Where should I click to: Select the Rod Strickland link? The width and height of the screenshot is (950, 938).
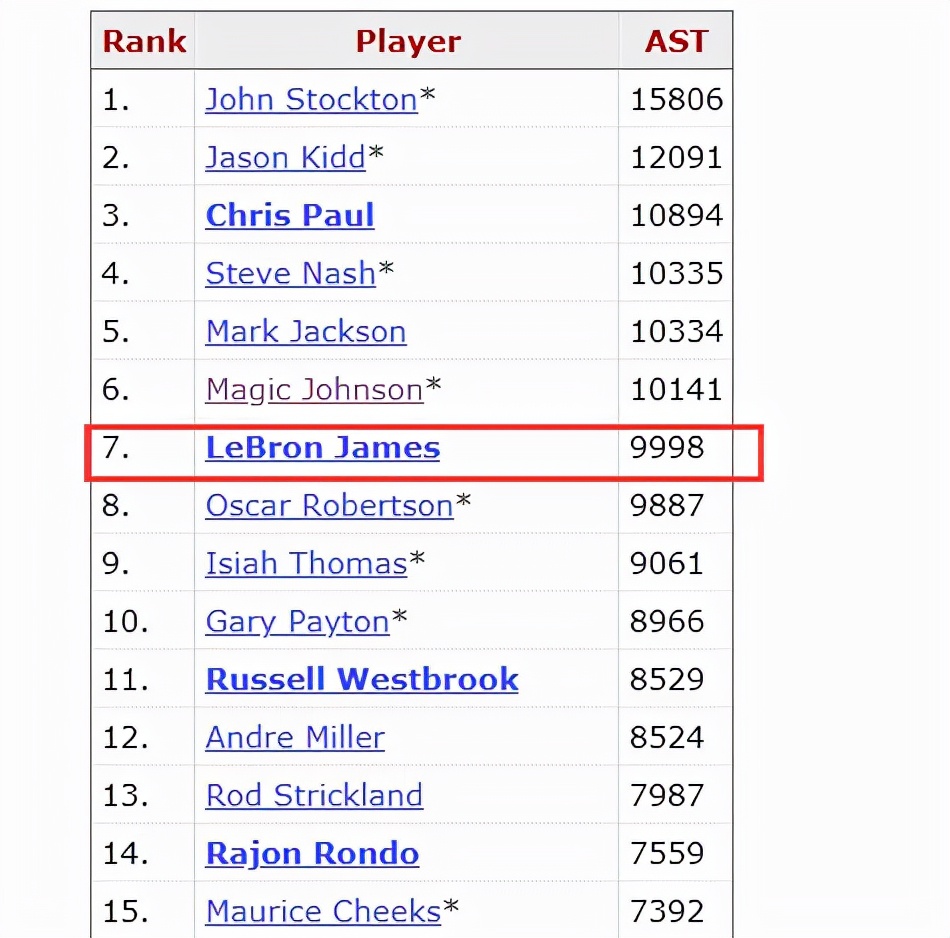pos(314,795)
